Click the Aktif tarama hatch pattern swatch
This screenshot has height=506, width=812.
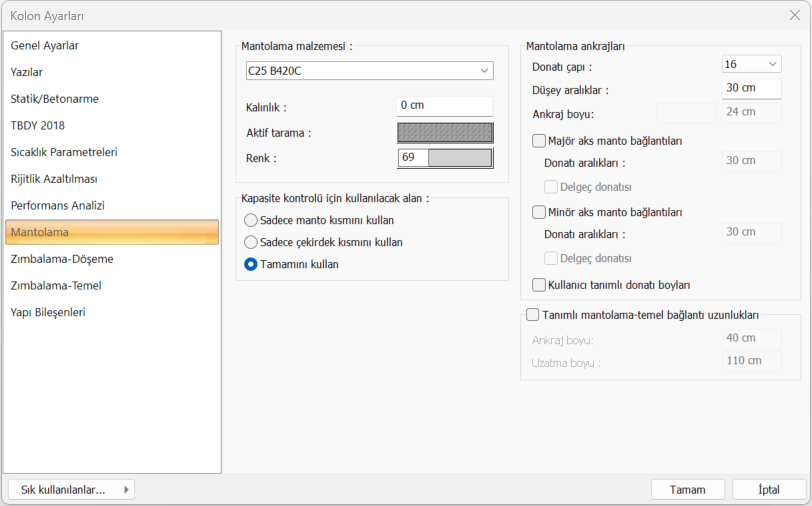pyautogui.click(x=445, y=132)
